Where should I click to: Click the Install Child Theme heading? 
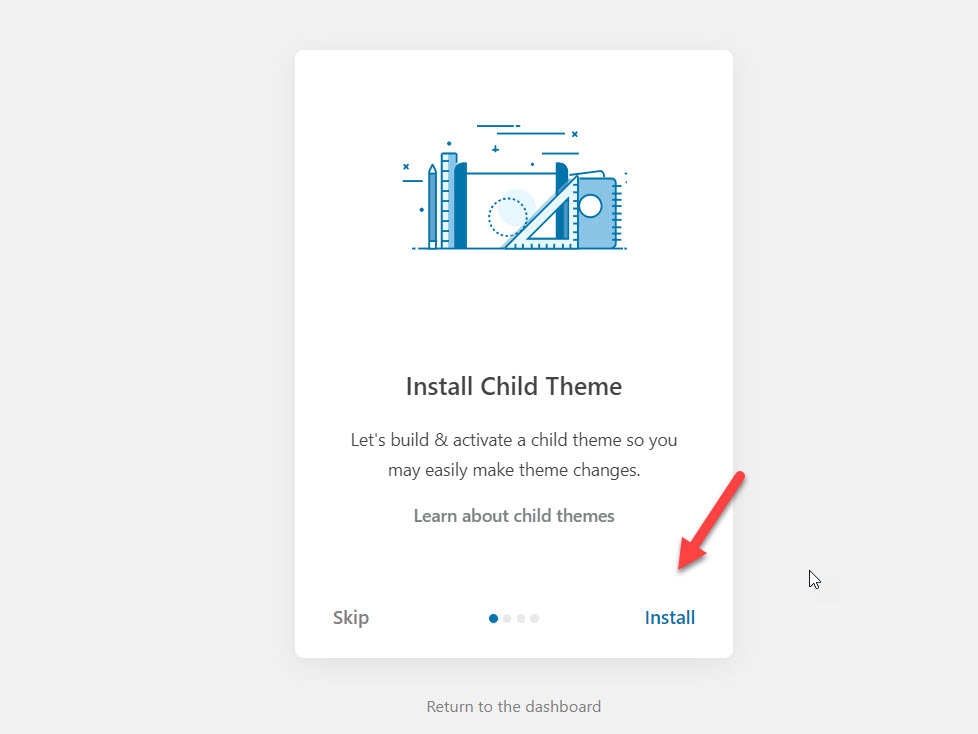click(514, 386)
